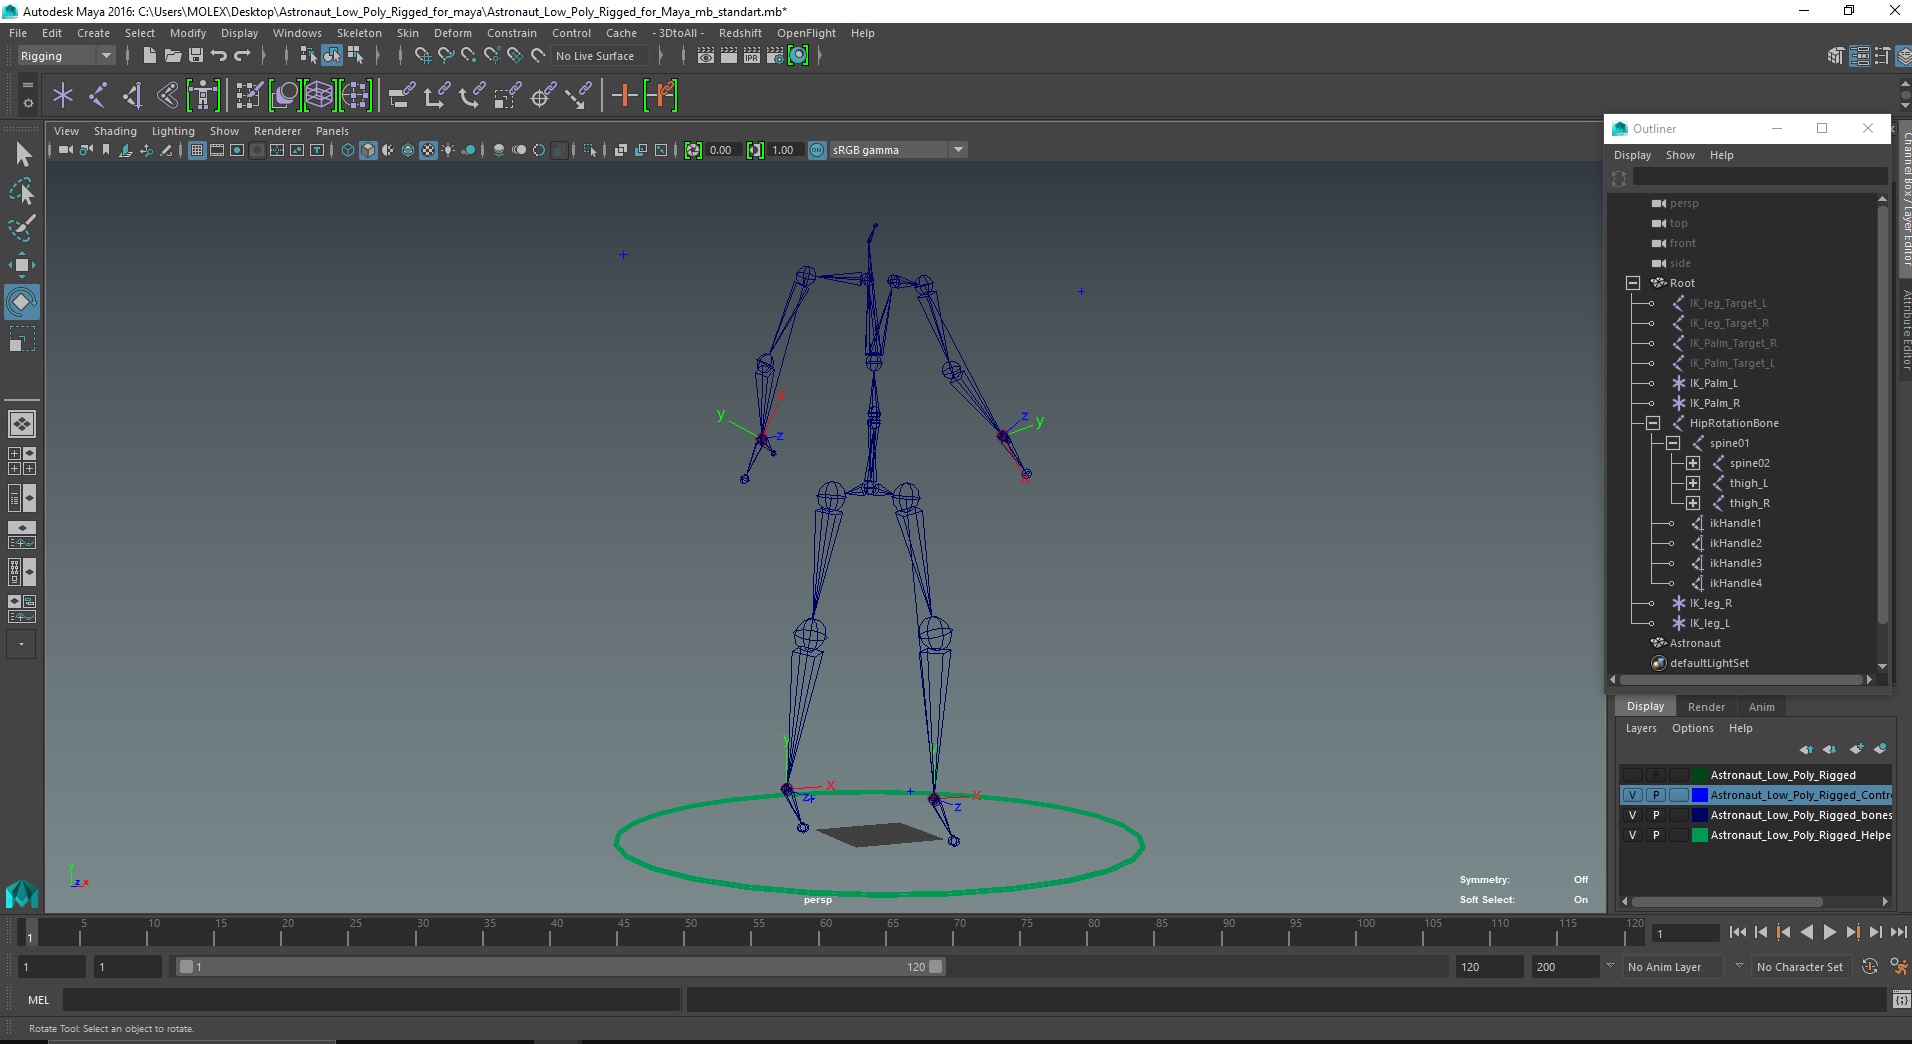This screenshot has height=1044, width=1912.
Task: Click the Set Key plus shelf icon
Action: [x=625, y=96]
